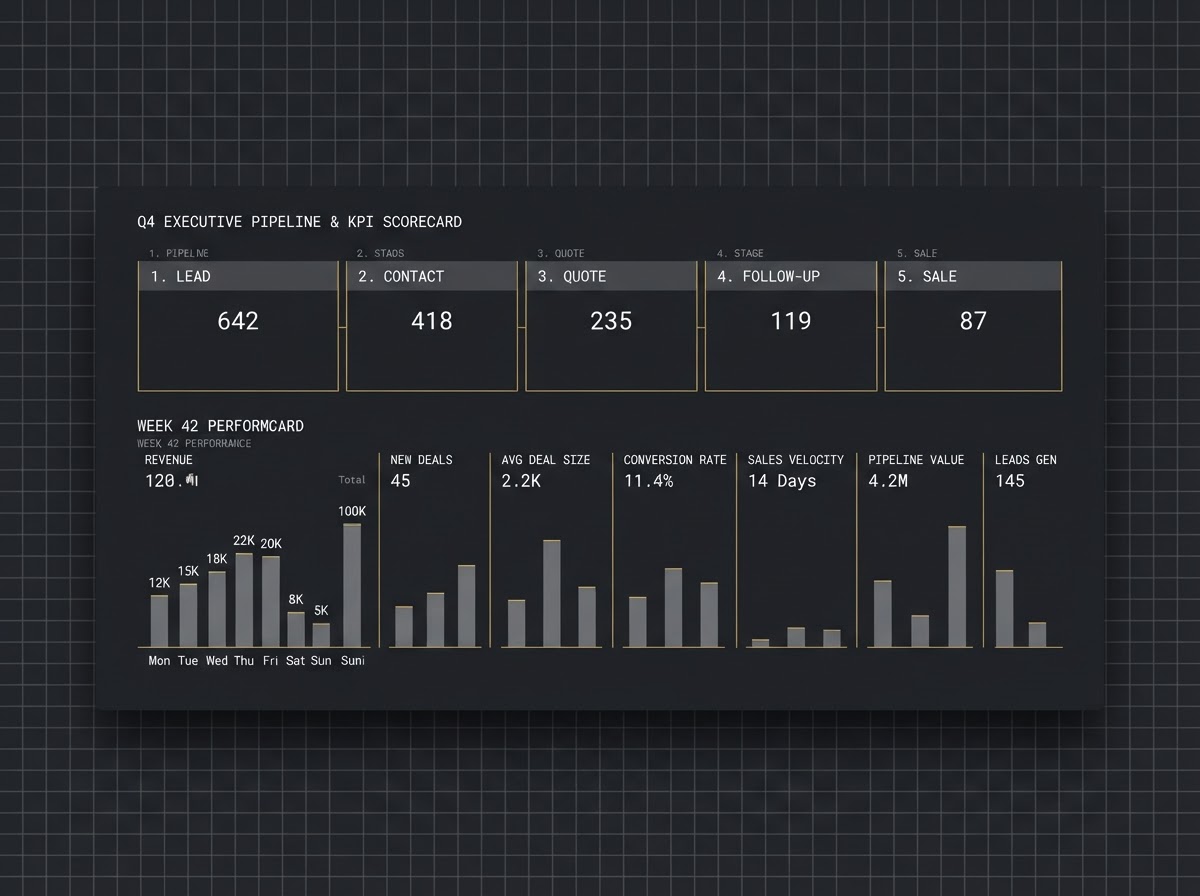Click the 5K bar value label

[x=321, y=611]
